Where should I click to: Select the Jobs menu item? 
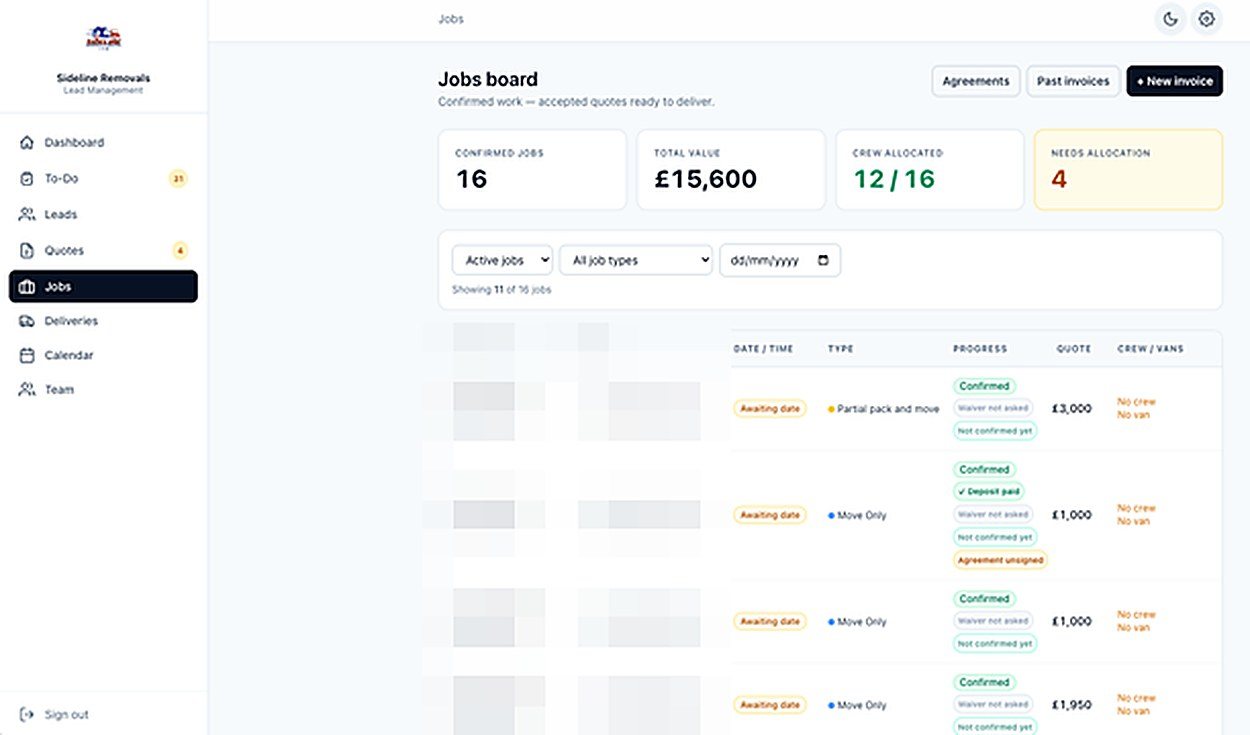103,287
